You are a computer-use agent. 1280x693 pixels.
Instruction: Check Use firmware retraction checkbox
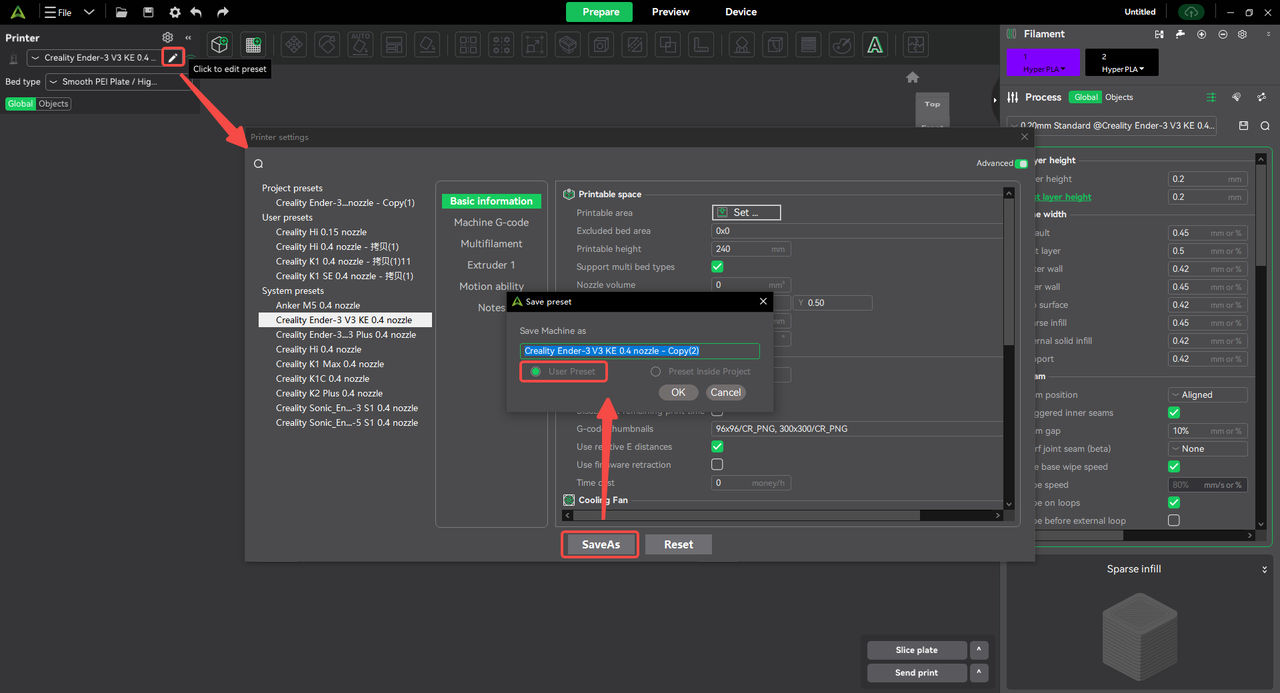point(717,465)
